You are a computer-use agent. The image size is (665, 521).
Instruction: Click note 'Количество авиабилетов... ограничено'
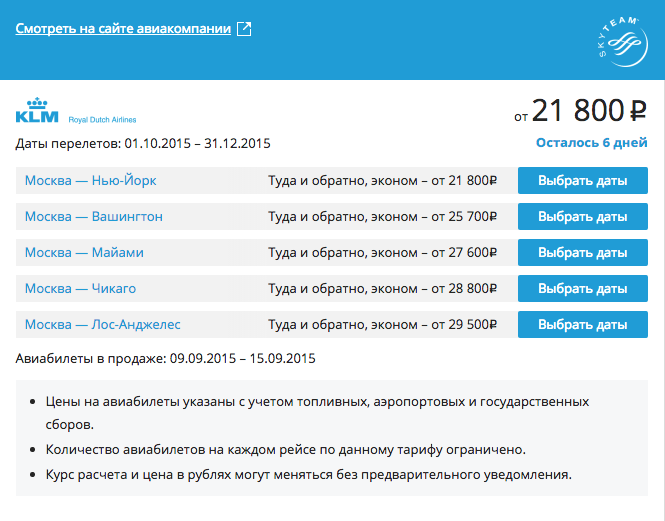(x=285, y=449)
